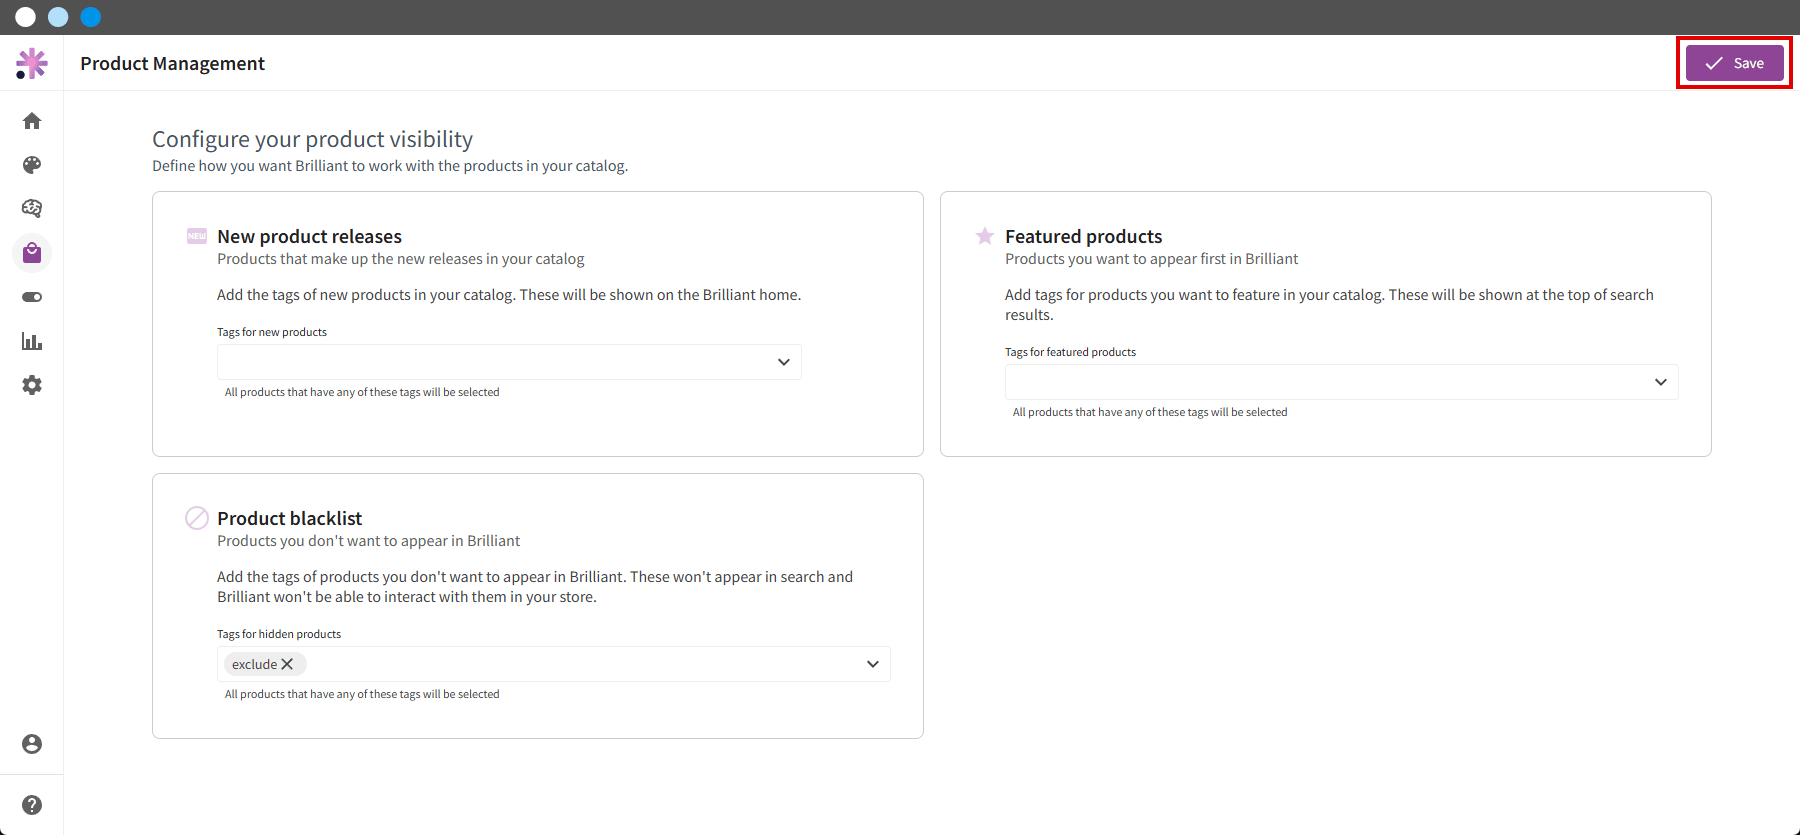This screenshot has height=835, width=1800.
Task: Expand the Tags for new products dropdown
Action: tap(784, 362)
